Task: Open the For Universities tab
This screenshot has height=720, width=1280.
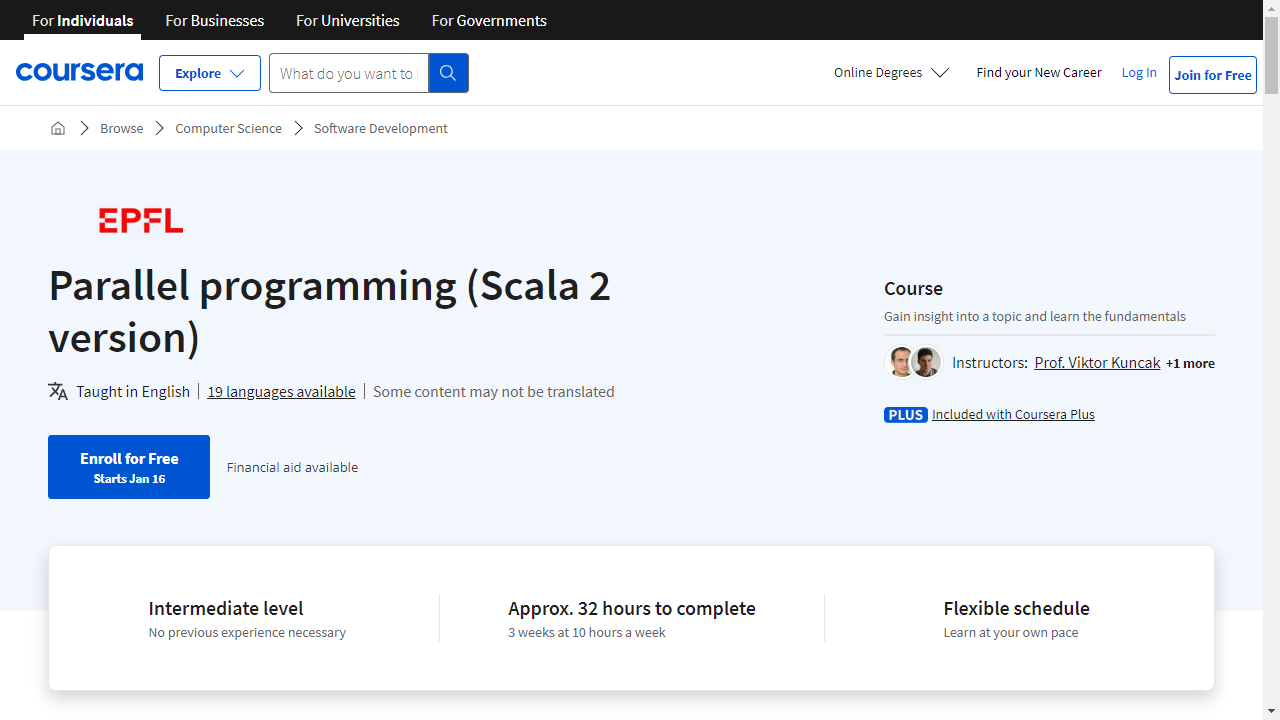Action: [348, 20]
